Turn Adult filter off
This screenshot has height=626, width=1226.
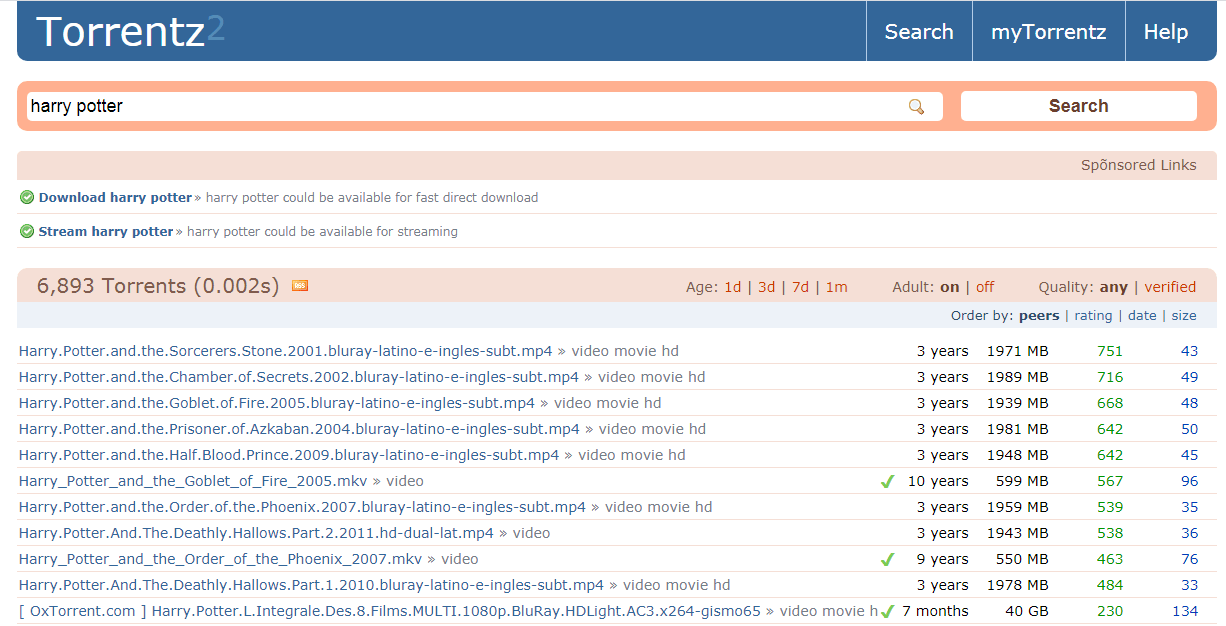[x=985, y=287]
